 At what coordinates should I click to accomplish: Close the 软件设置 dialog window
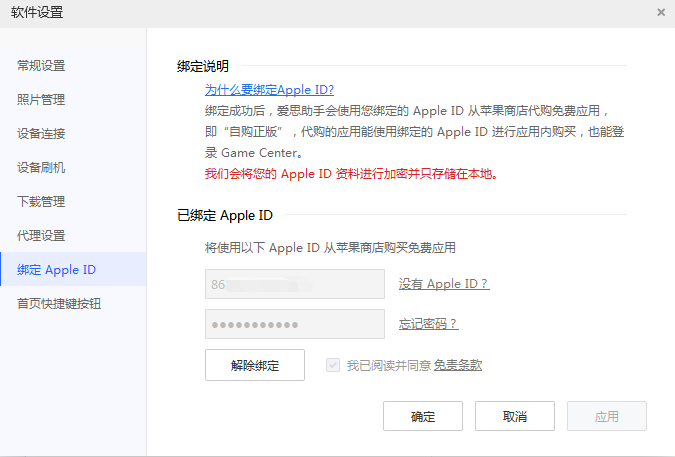click(x=660, y=12)
